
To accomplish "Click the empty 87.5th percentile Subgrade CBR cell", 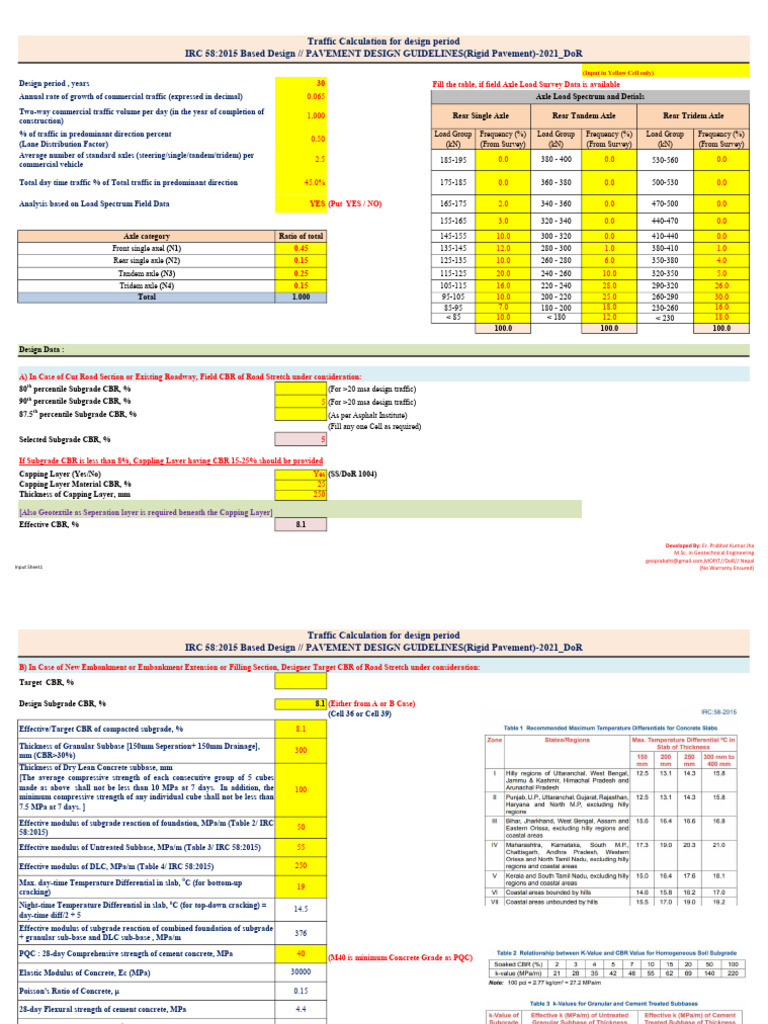I will tap(300, 414).
